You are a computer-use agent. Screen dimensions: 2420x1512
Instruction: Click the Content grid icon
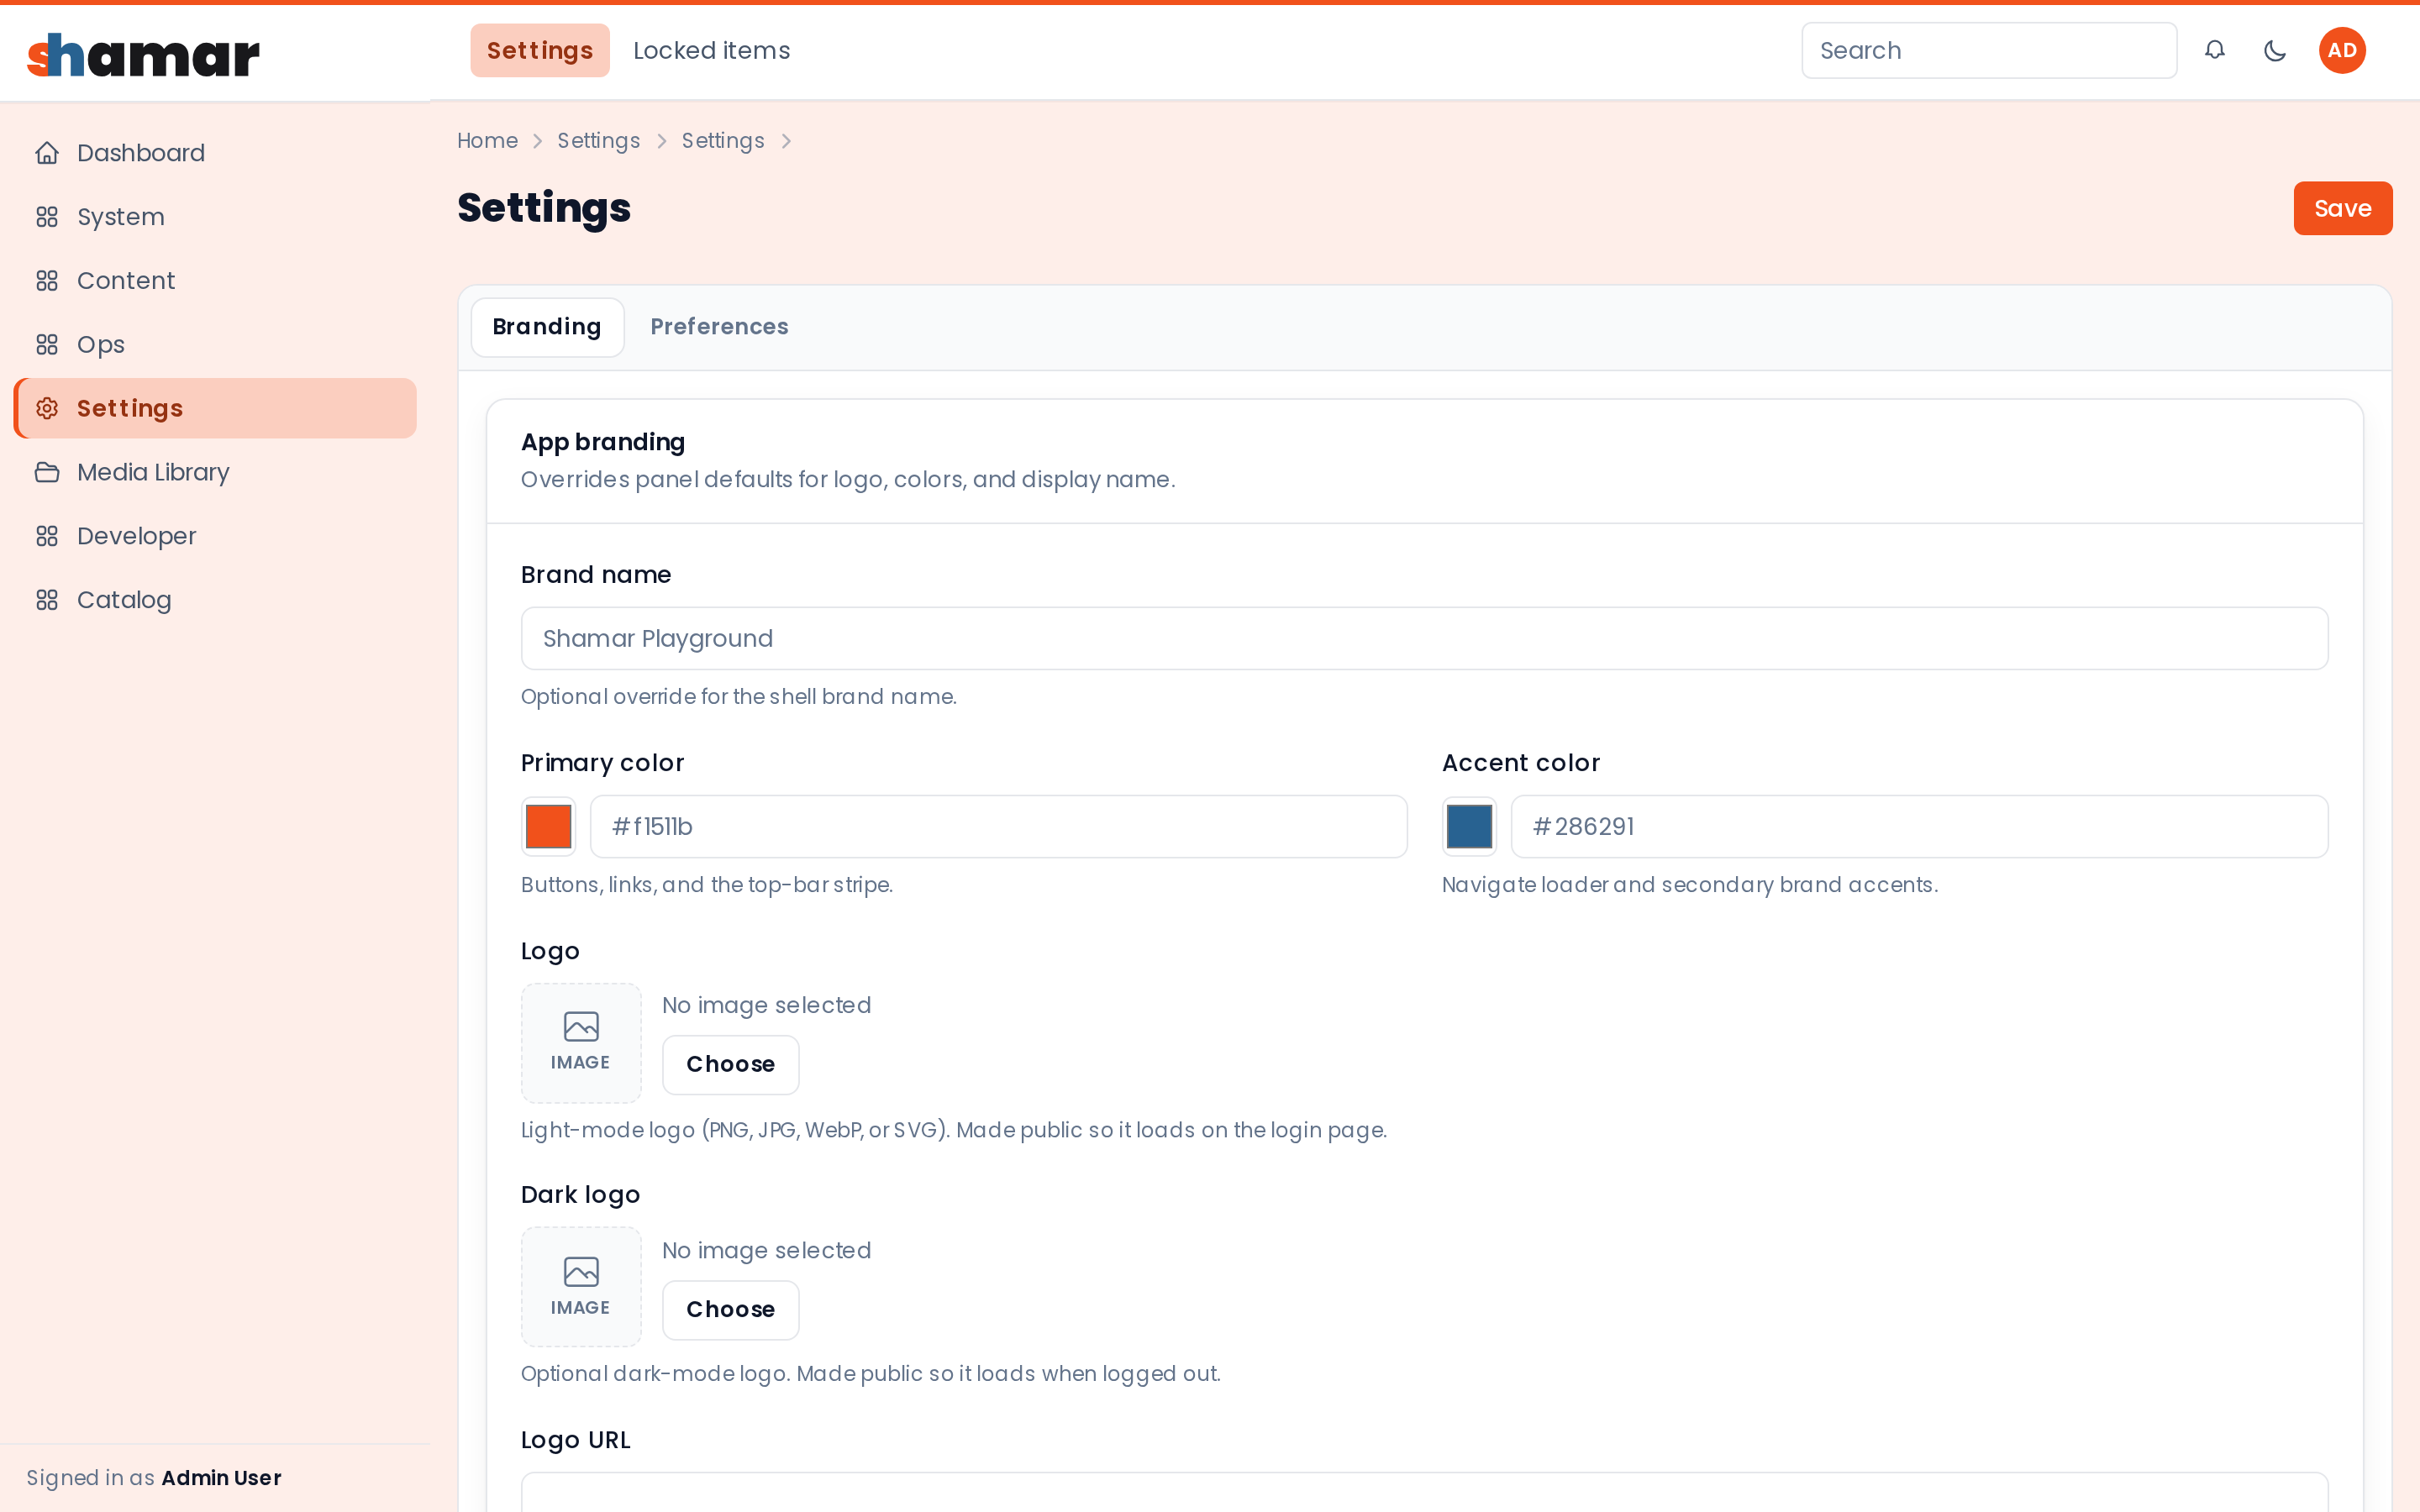click(x=47, y=281)
